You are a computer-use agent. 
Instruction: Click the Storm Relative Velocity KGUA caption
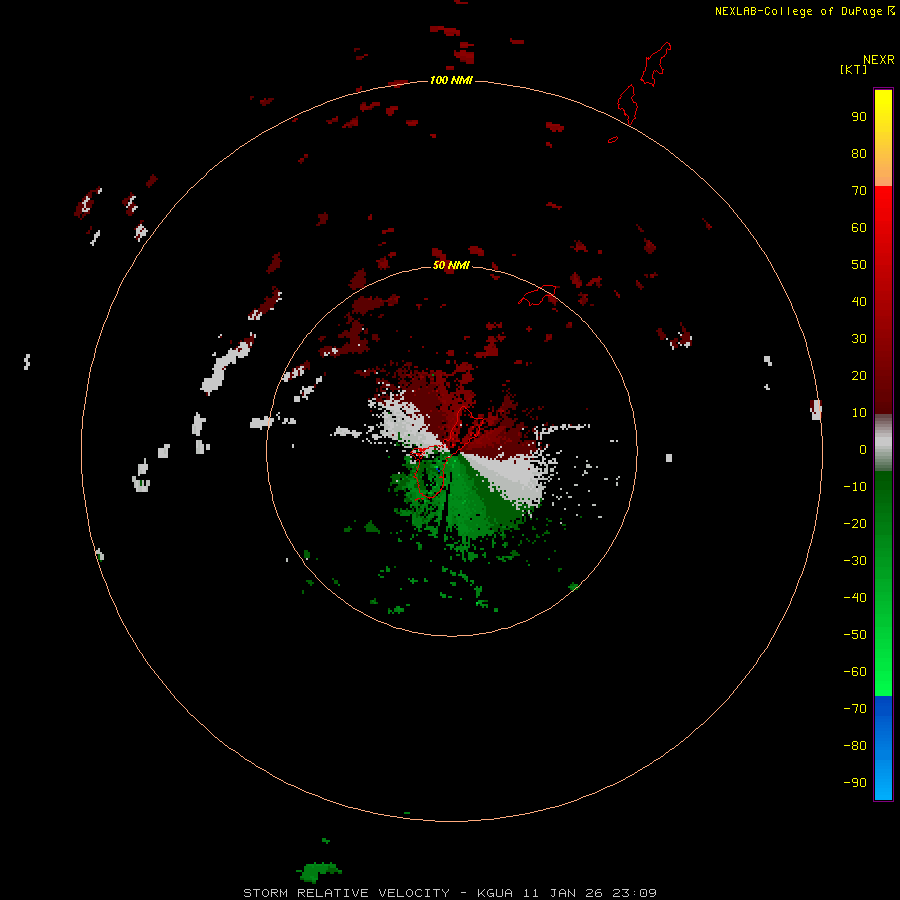point(449,893)
